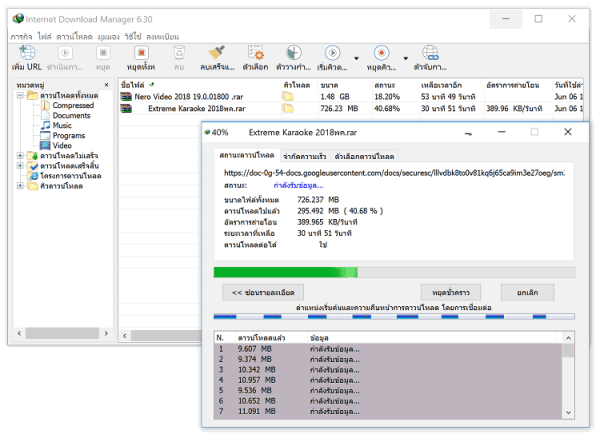
Task: Click the blue connection segments progress bar
Action: pos(394,316)
